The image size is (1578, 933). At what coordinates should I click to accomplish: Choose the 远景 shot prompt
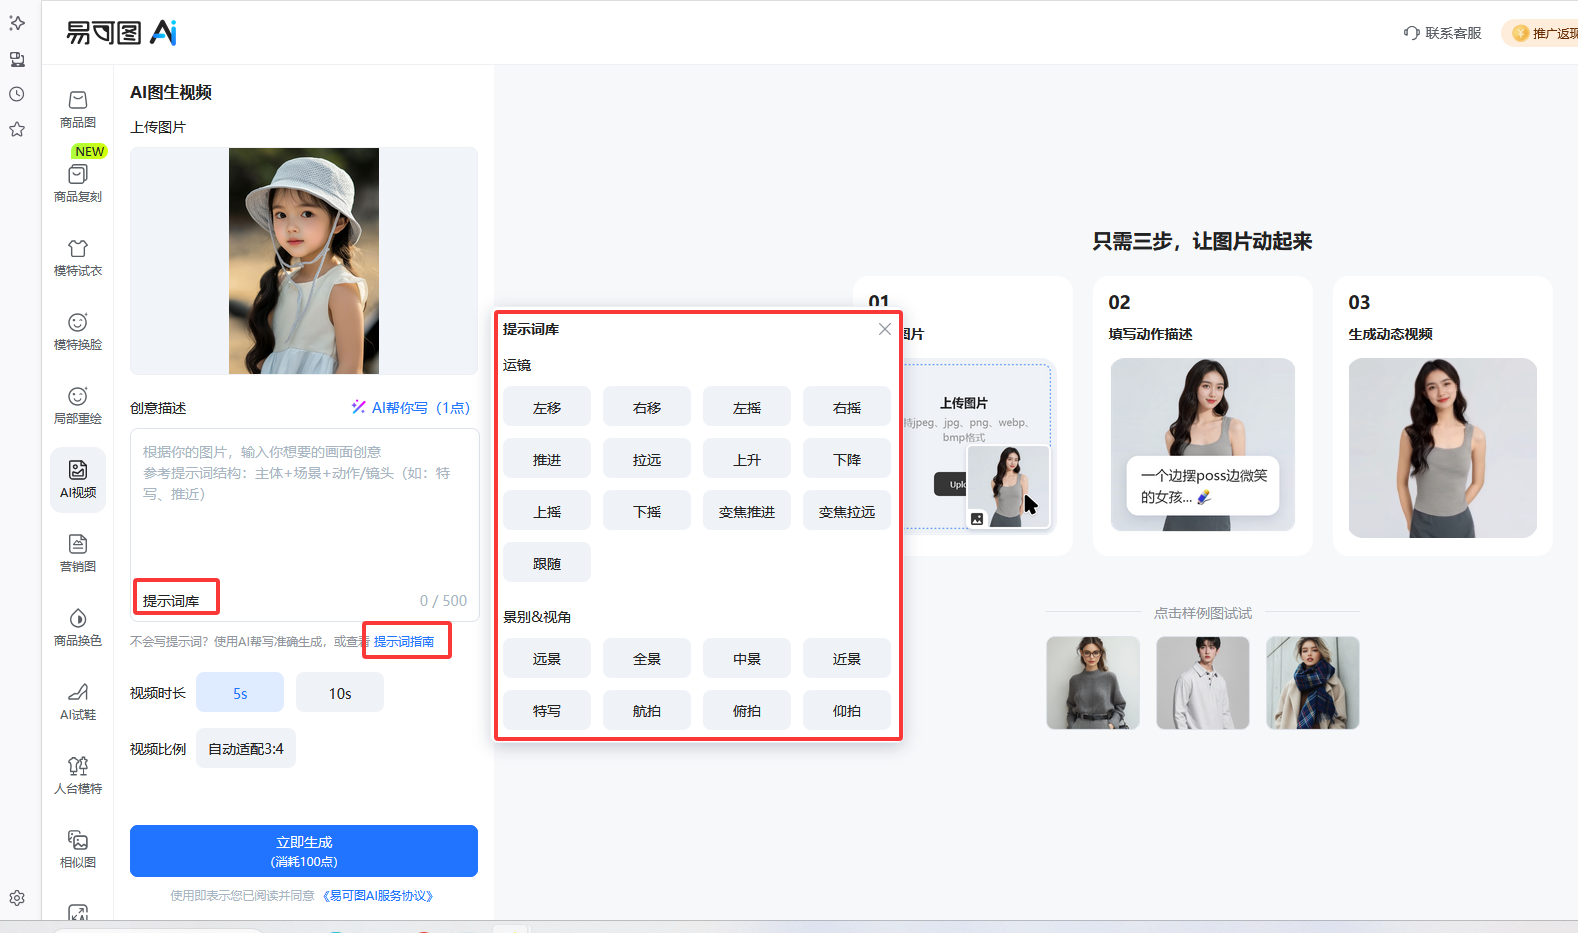(547, 658)
